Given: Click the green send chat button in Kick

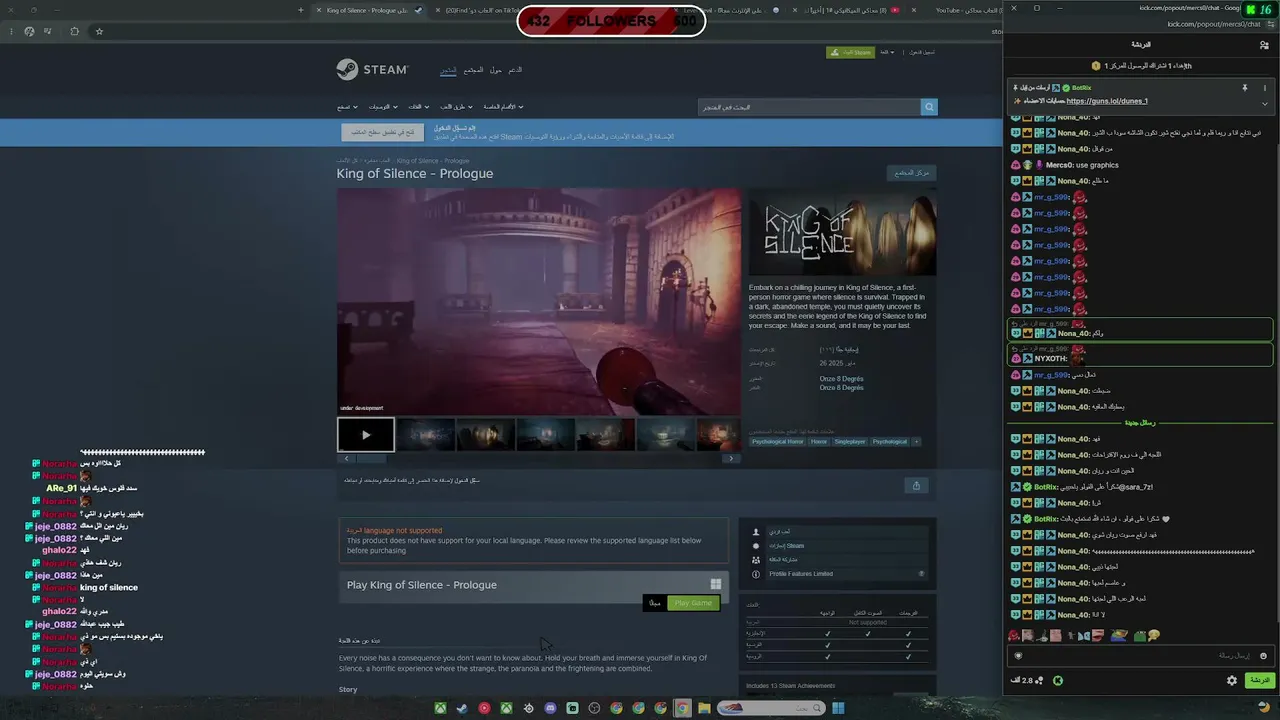Looking at the screenshot, I should click(1259, 680).
